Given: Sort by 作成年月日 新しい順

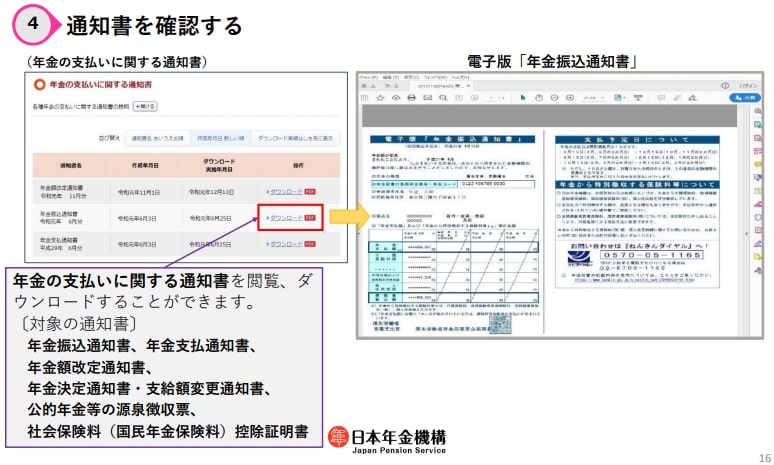Looking at the screenshot, I should coord(221,138).
